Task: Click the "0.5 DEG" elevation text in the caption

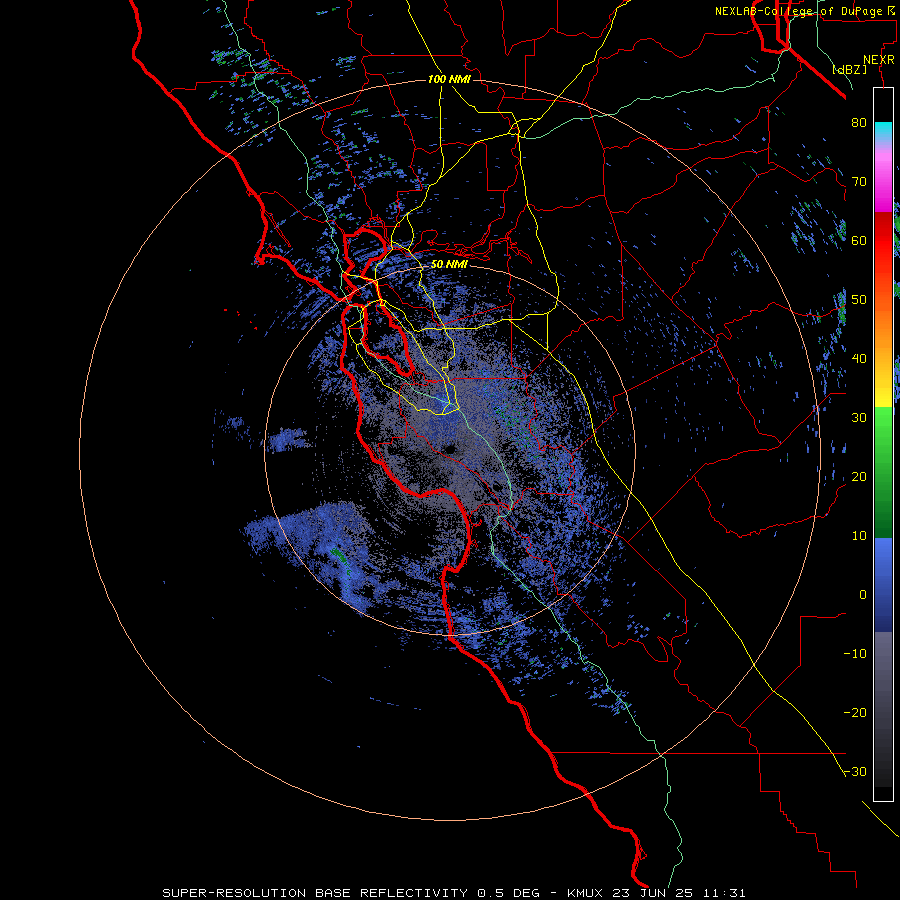Action: [x=509, y=893]
